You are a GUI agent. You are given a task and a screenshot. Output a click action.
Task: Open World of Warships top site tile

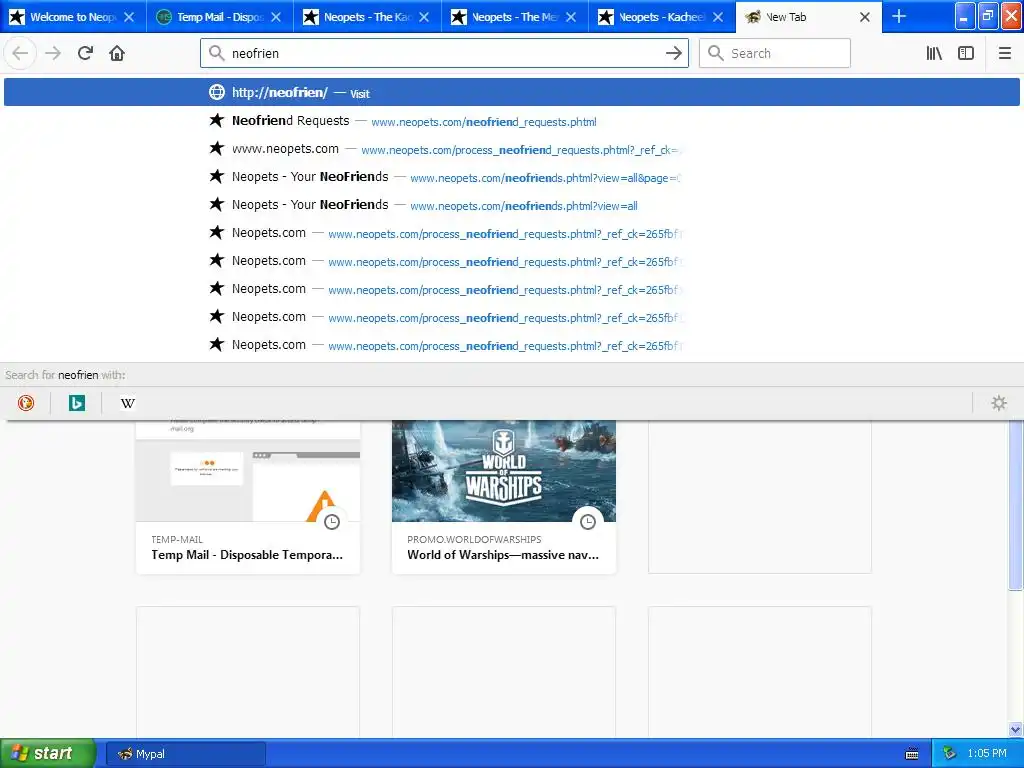pyautogui.click(x=504, y=497)
